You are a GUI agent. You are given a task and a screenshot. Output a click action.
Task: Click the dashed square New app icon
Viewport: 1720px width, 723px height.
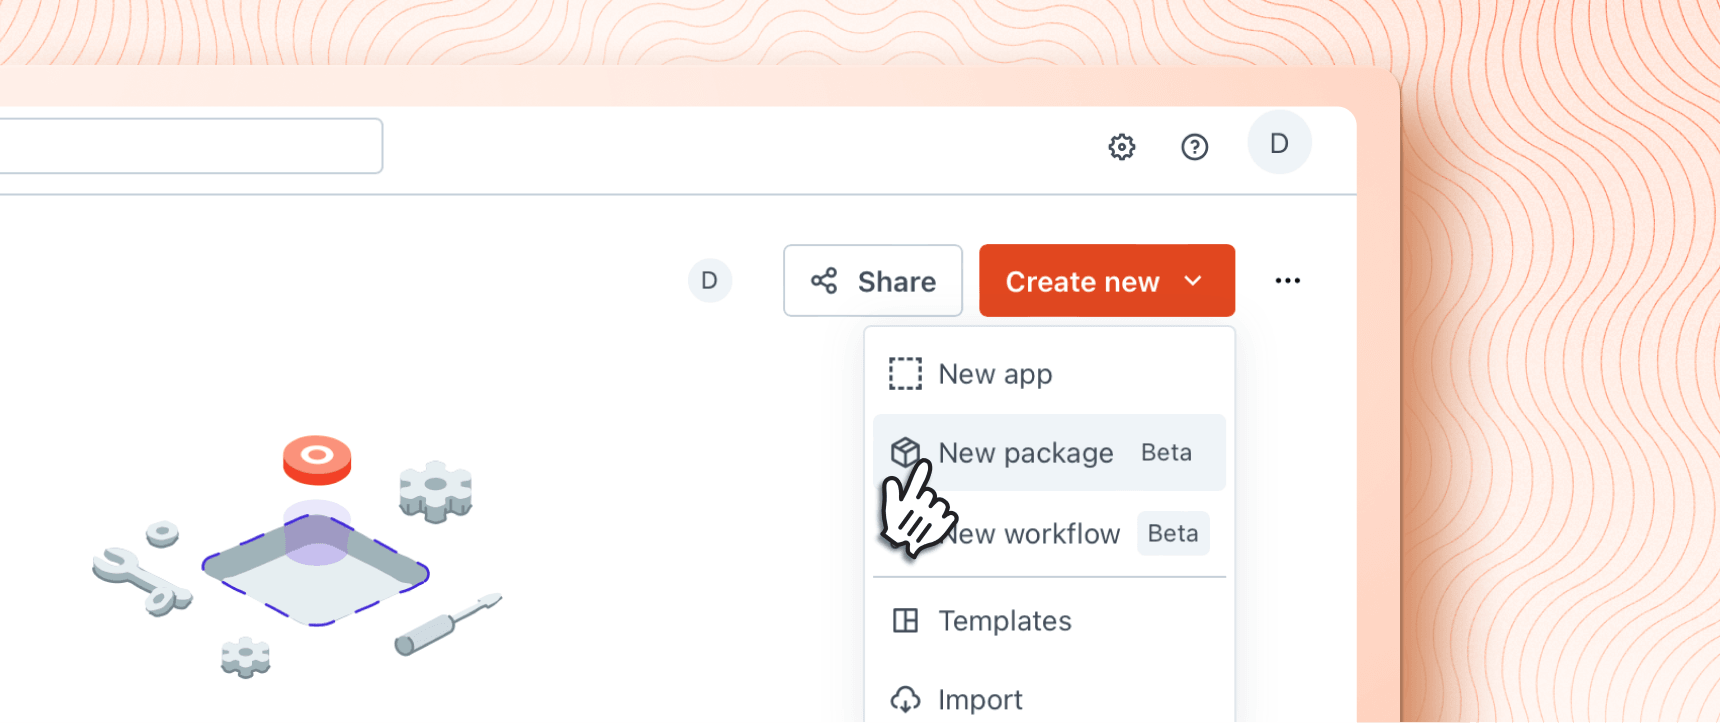pos(905,374)
